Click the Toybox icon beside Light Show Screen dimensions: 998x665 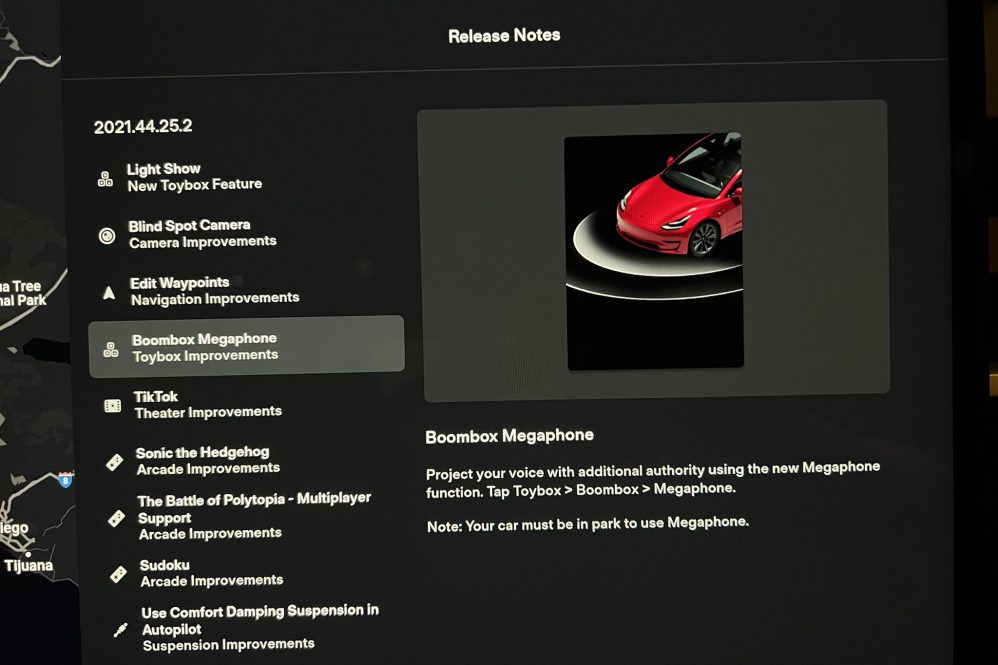point(105,179)
